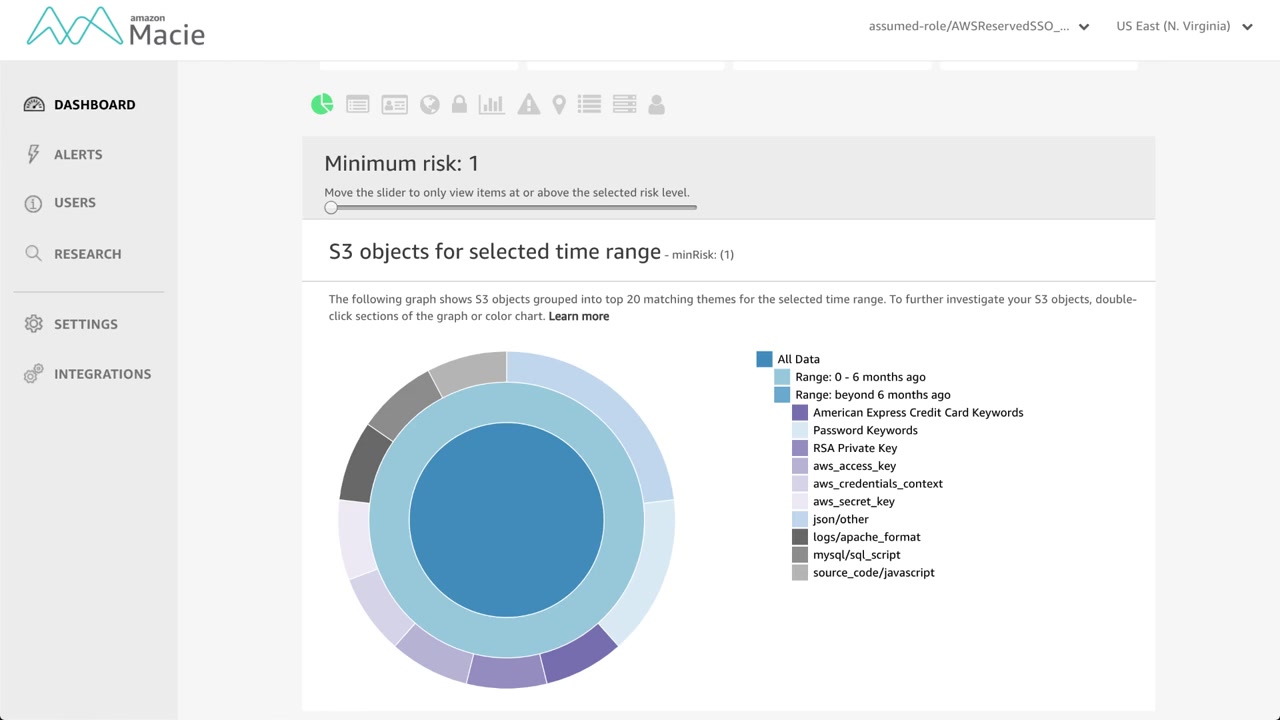This screenshot has height=720, width=1280.
Task: Click the Learn more link
Action: point(578,316)
